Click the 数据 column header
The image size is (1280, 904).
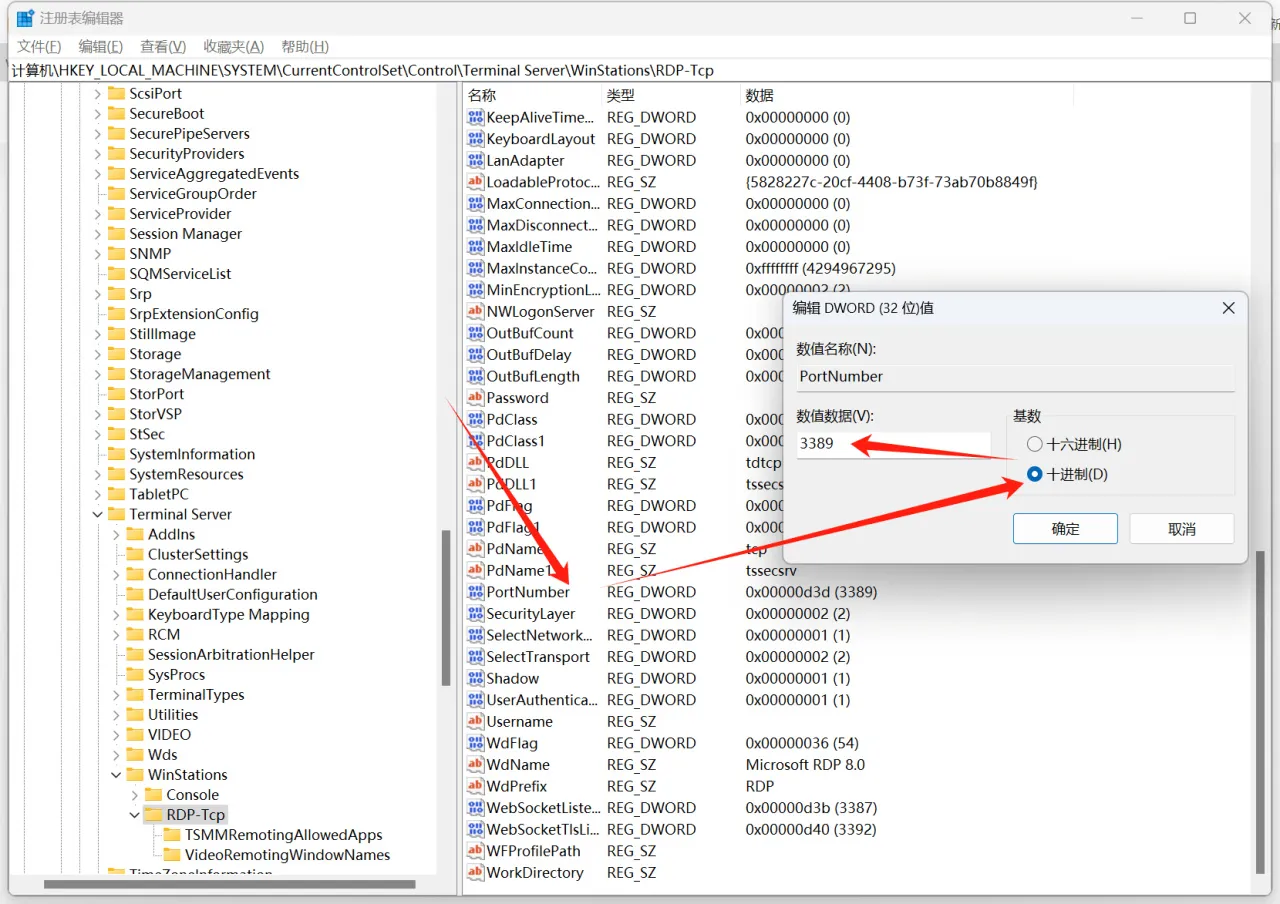(906, 95)
